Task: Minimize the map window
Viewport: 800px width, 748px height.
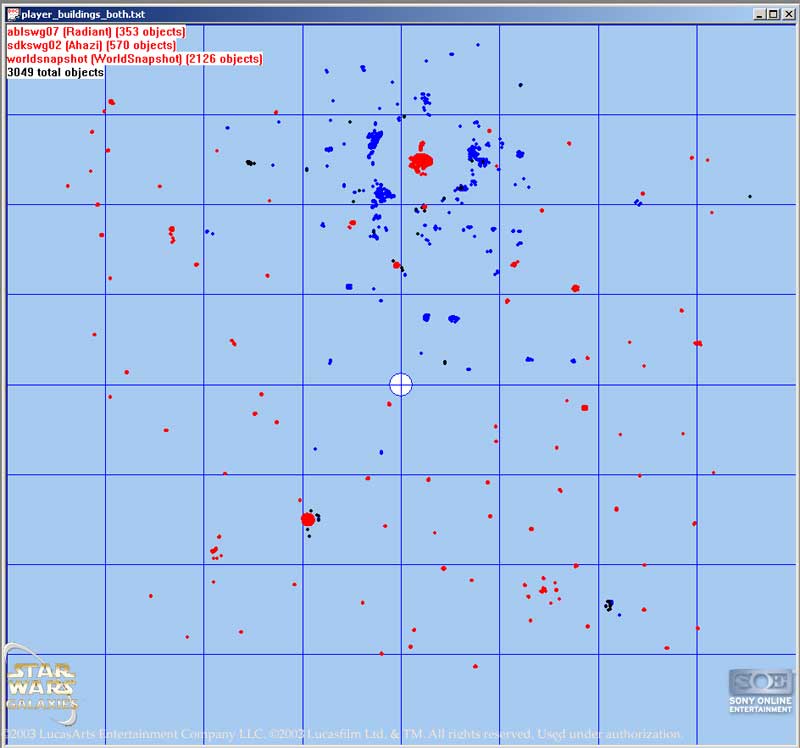Action: (x=760, y=14)
